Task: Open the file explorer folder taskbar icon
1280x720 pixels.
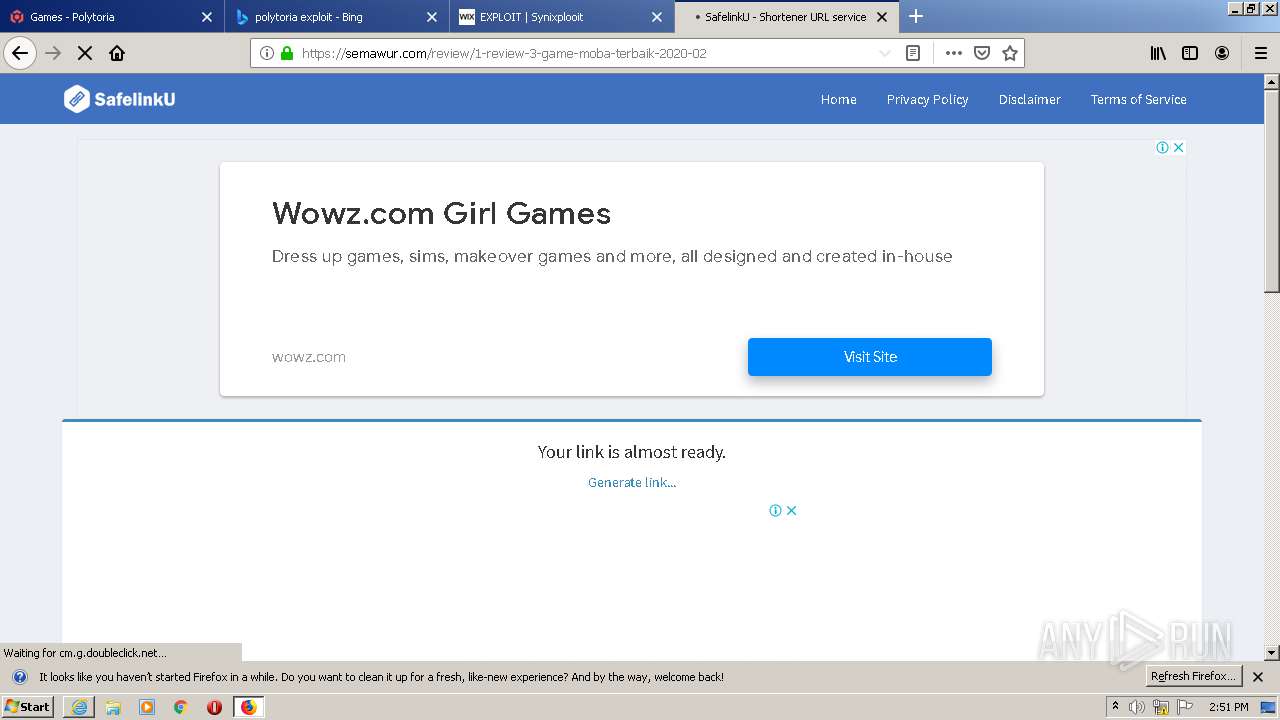Action: 113,707
